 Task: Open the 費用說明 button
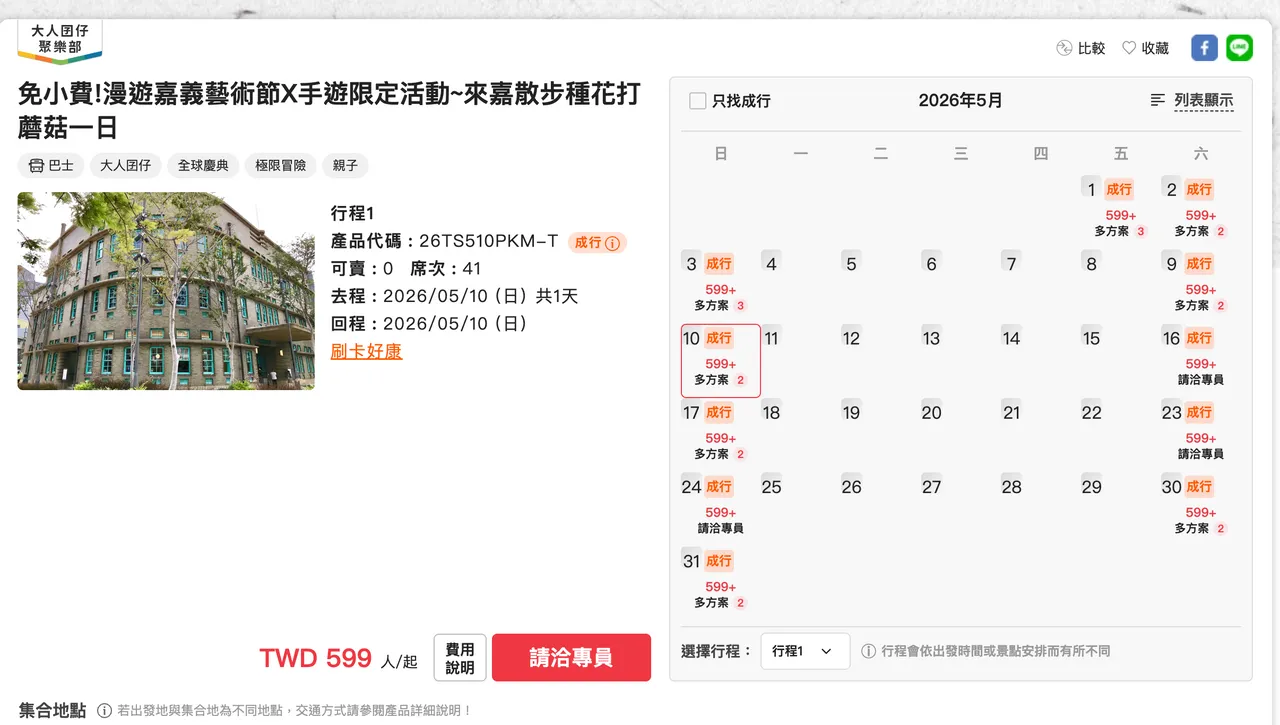click(x=460, y=658)
